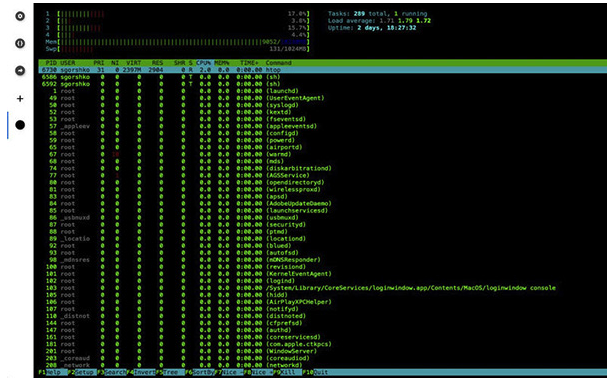Click the CPU 1 usage meter

[x=178, y=14]
